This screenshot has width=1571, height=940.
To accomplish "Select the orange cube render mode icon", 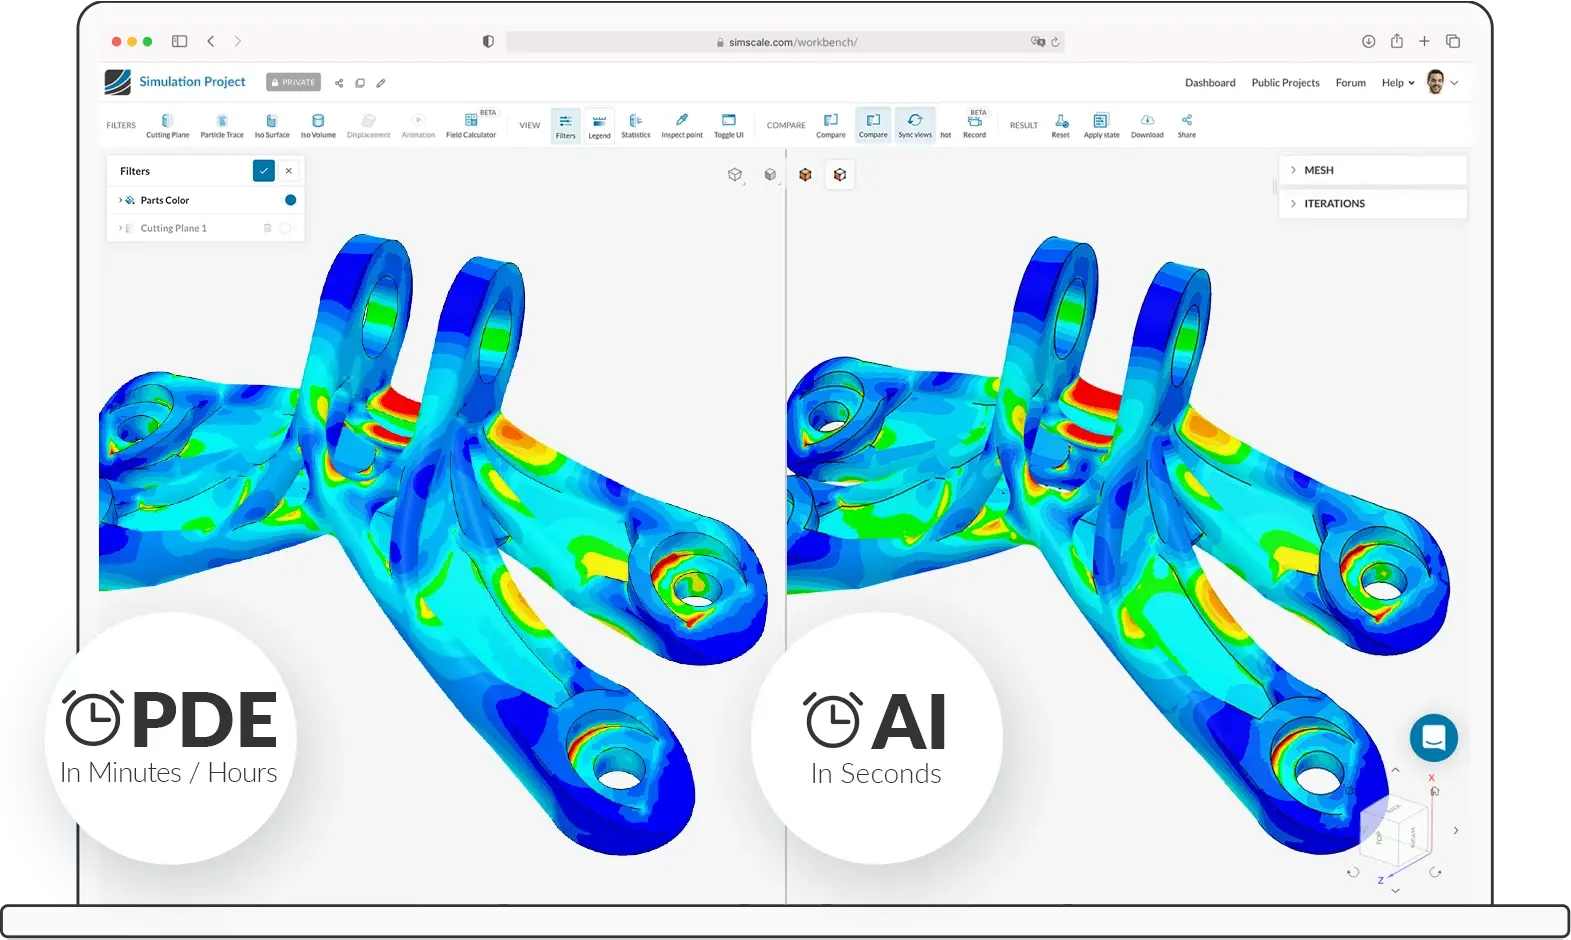I will [x=805, y=175].
